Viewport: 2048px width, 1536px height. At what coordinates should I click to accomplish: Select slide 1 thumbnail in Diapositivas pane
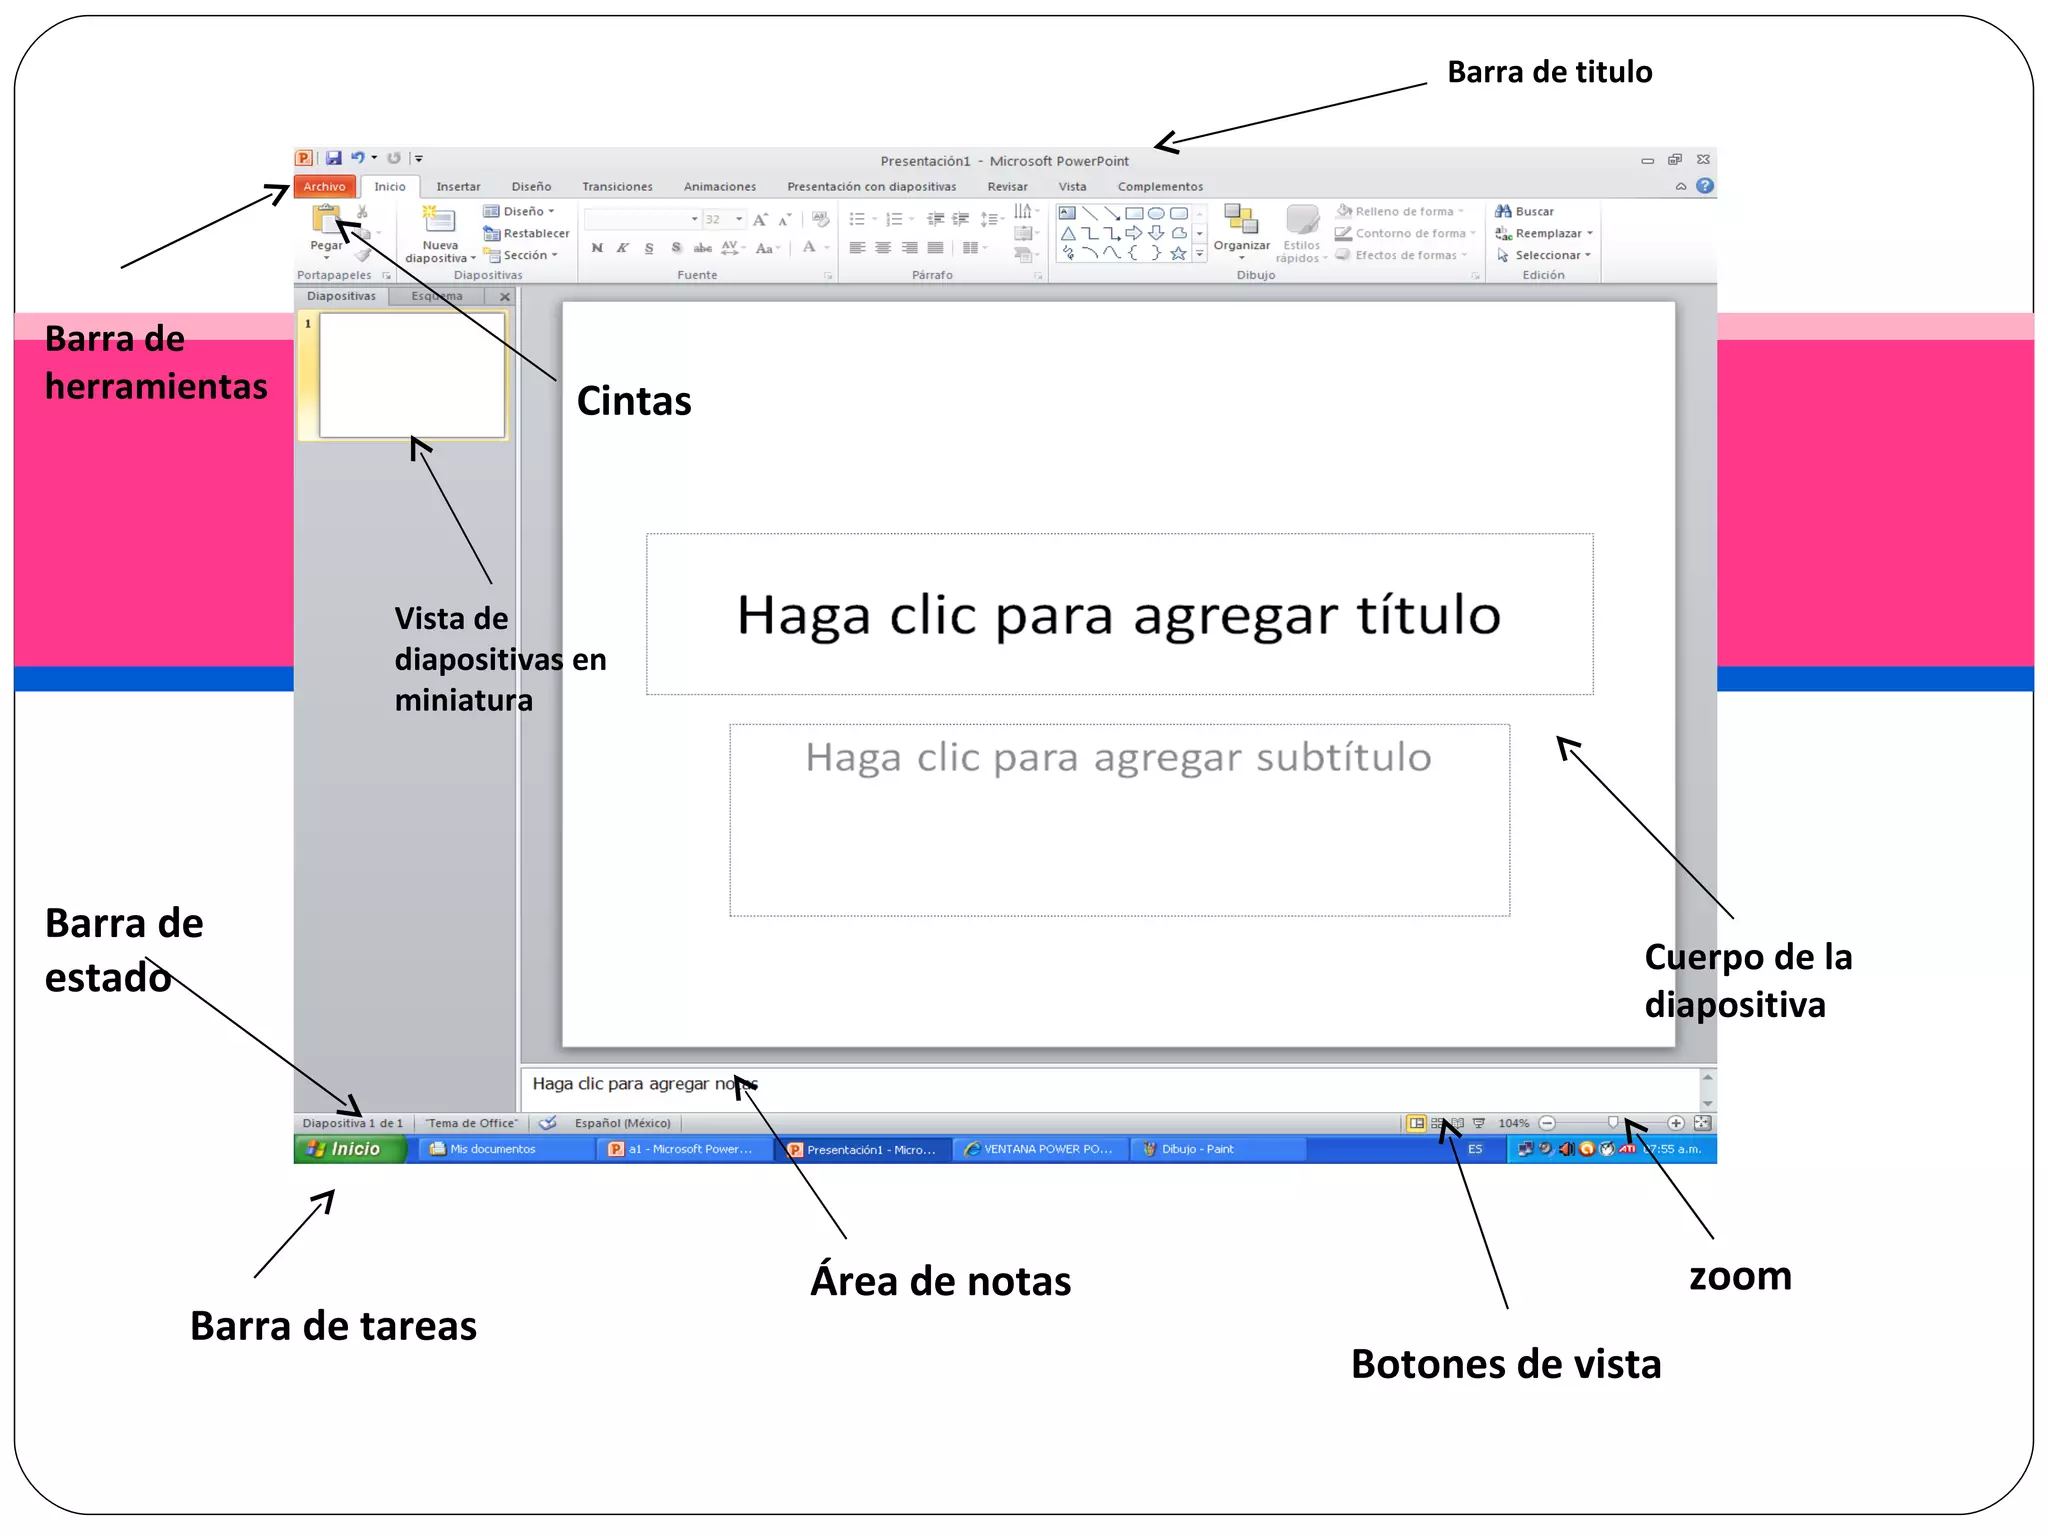[411, 376]
